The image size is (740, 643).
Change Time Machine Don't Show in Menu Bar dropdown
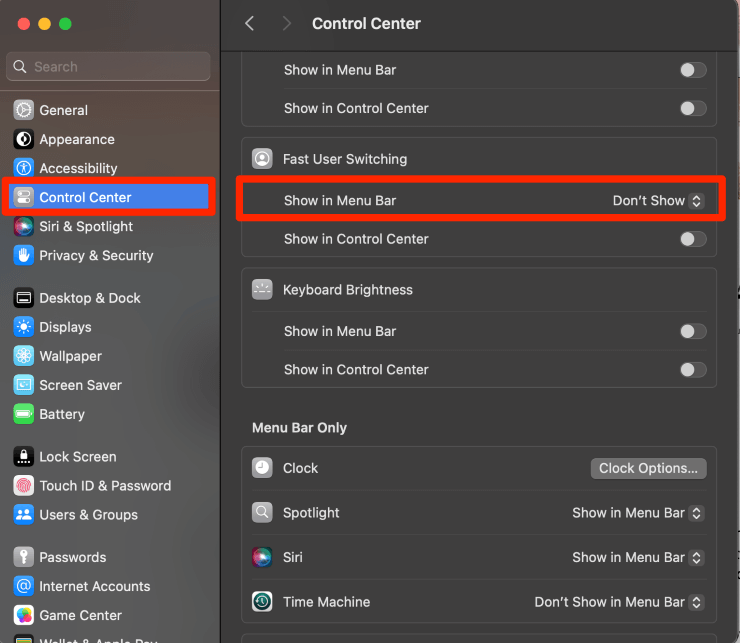(619, 602)
